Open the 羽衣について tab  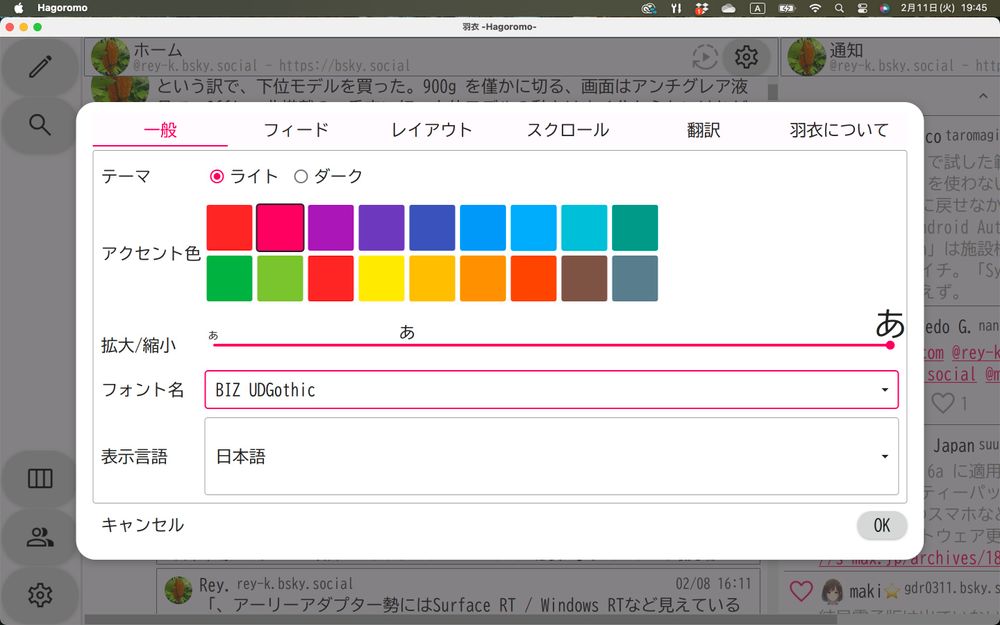[x=838, y=130]
